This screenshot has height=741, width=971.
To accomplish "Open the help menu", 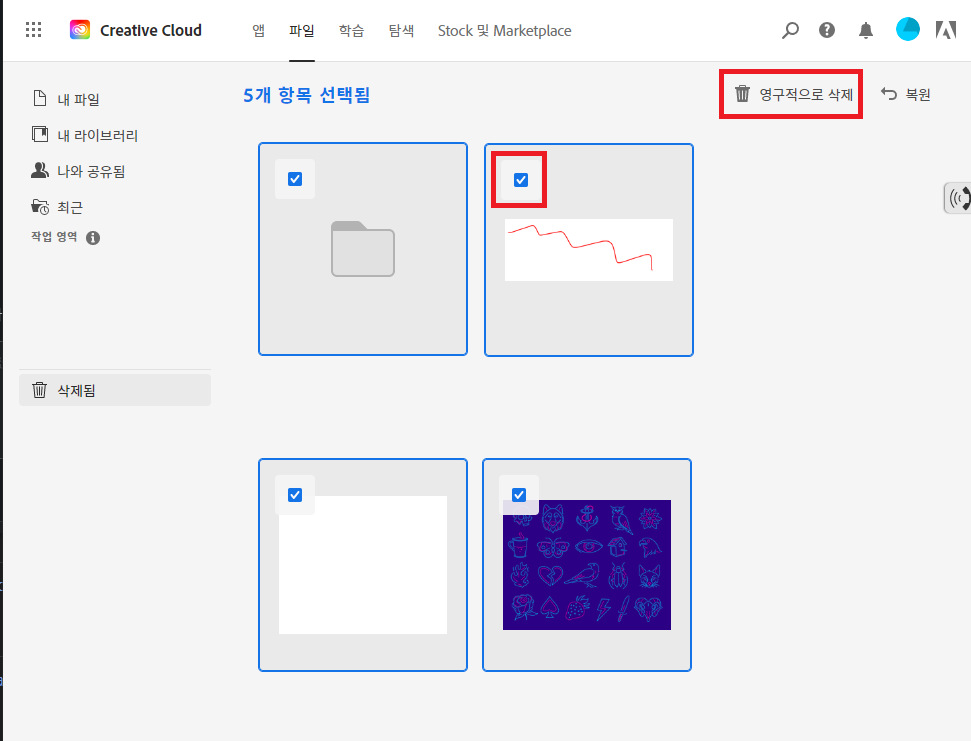I will (x=826, y=30).
